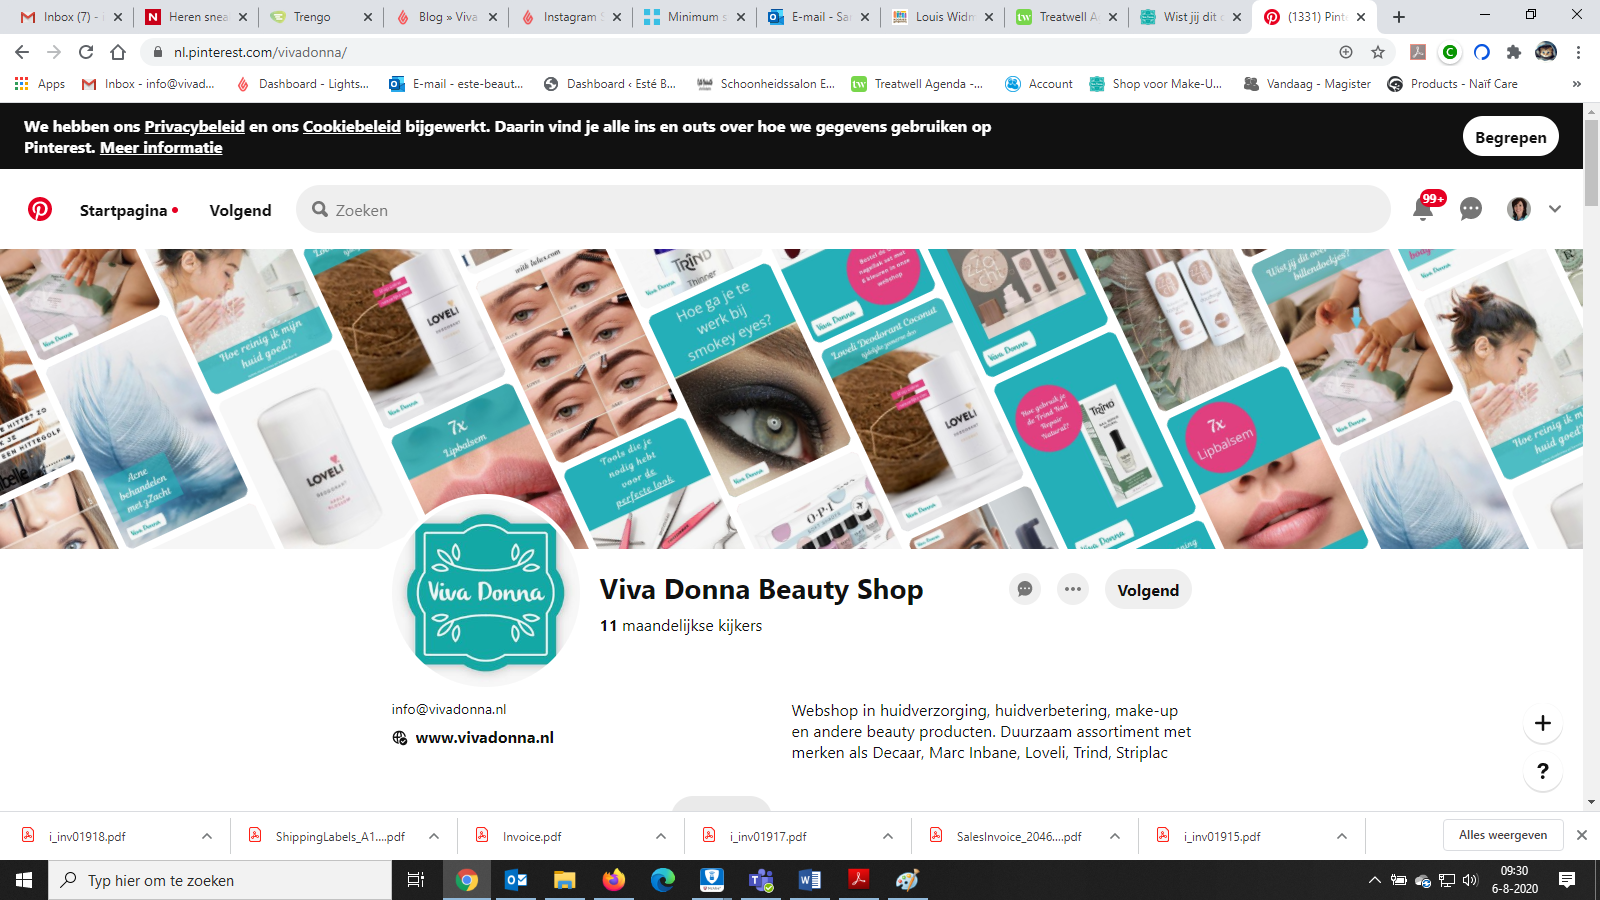Viewport: 1600px width, 900px height.
Task: Open a new browser tab
Action: click(1399, 17)
